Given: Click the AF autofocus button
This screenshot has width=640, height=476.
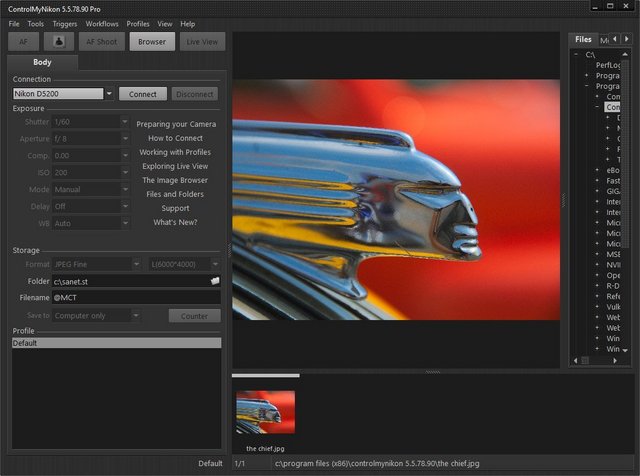Looking at the screenshot, I should 23,42.
